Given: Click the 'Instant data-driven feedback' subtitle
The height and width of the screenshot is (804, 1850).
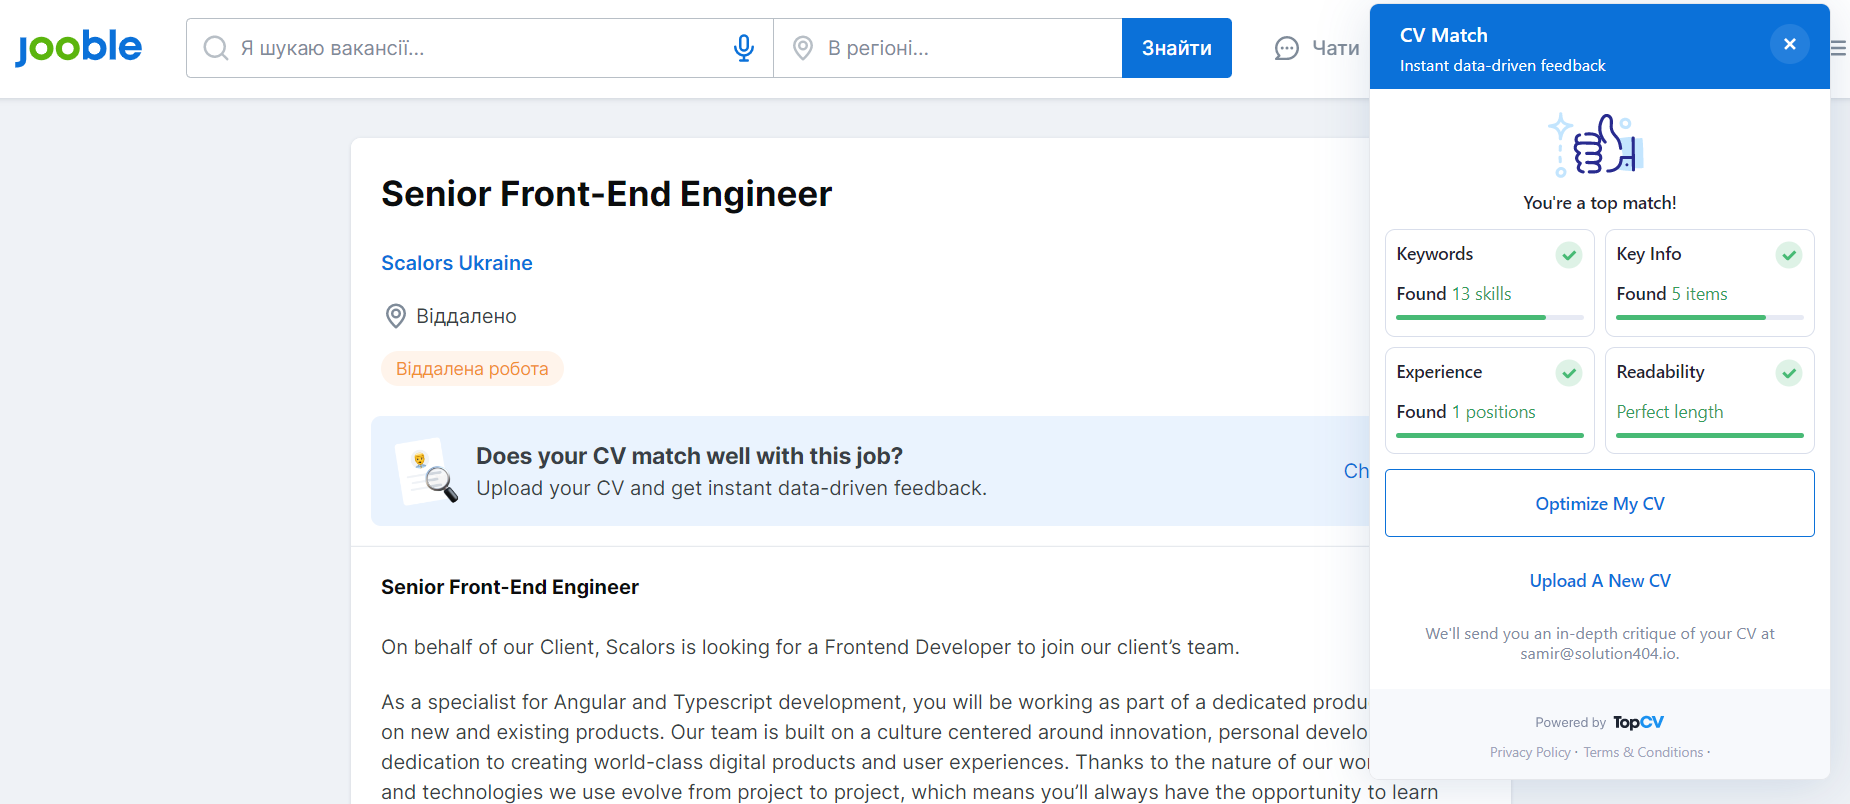Looking at the screenshot, I should point(1502,66).
